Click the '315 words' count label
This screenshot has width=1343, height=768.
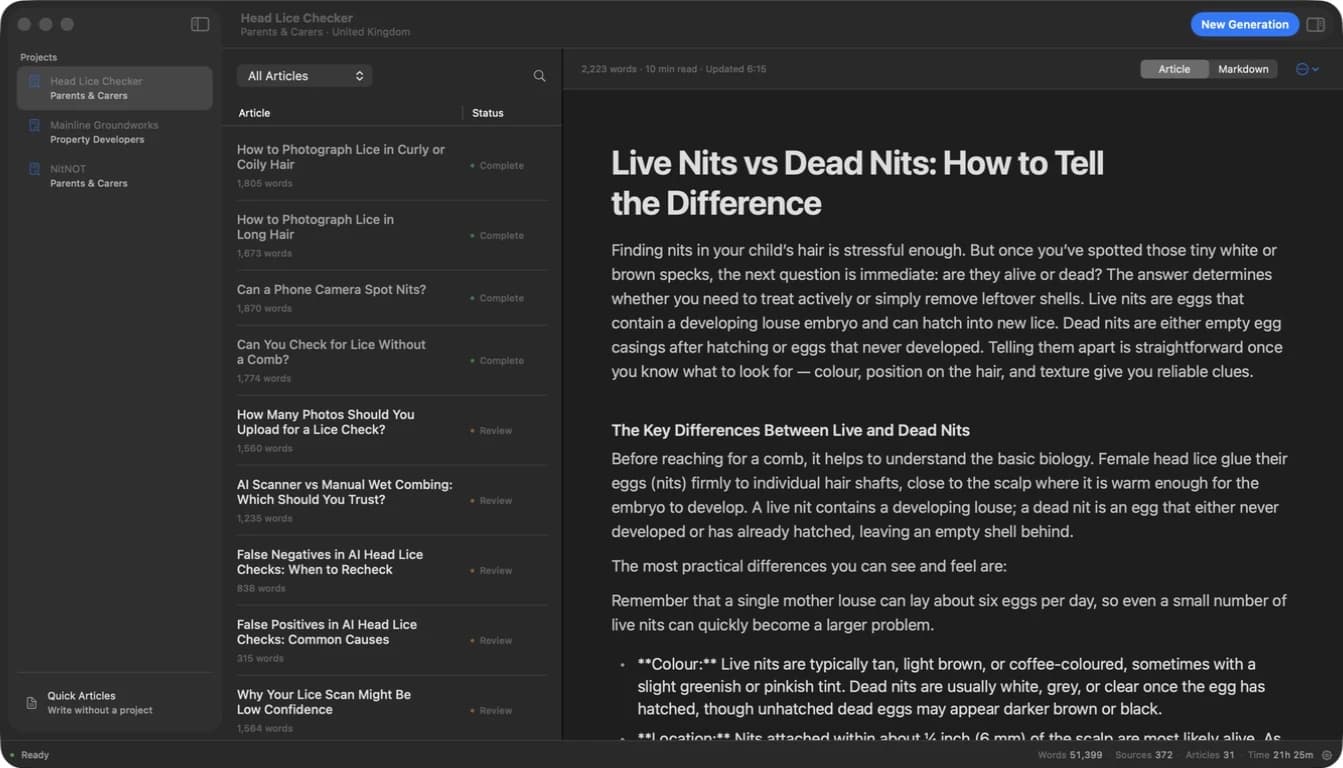(260, 659)
